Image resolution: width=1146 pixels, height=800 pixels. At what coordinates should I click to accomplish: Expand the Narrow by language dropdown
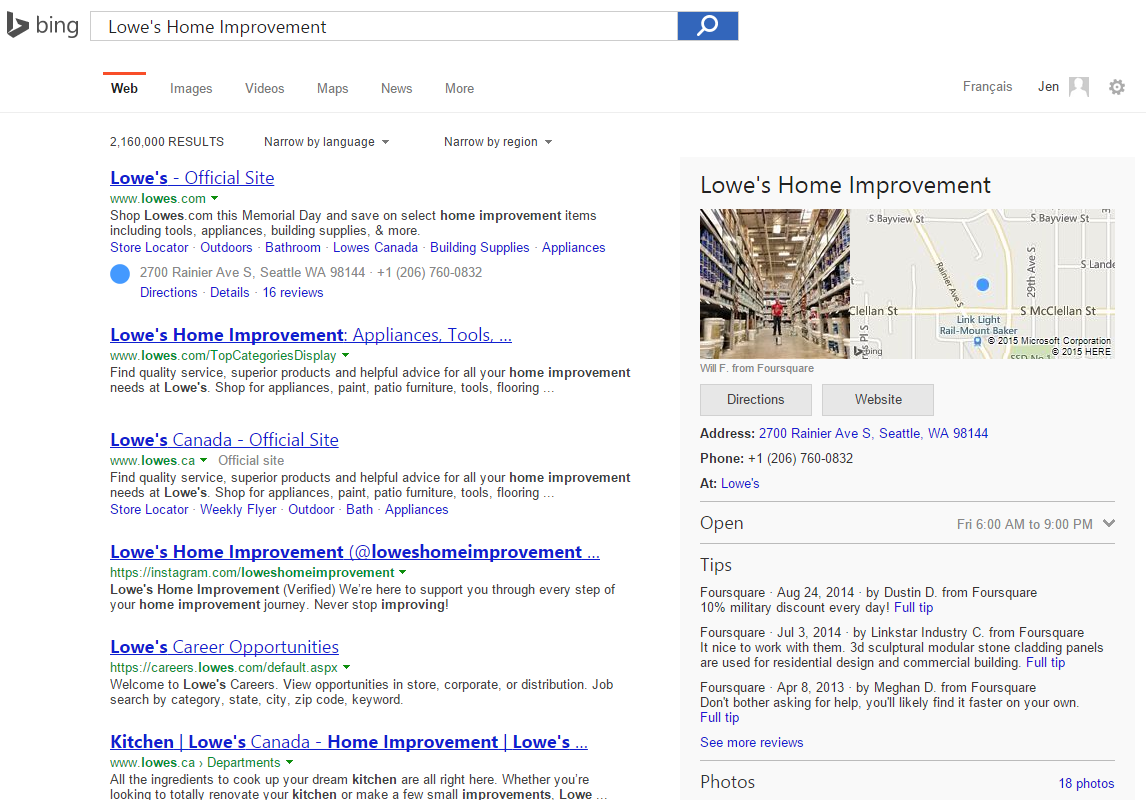(326, 142)
